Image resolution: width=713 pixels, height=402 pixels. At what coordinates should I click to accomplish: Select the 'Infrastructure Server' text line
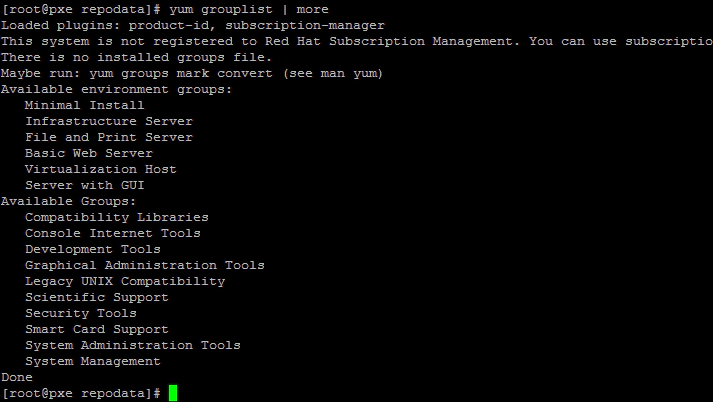click(x=109, y=121)
